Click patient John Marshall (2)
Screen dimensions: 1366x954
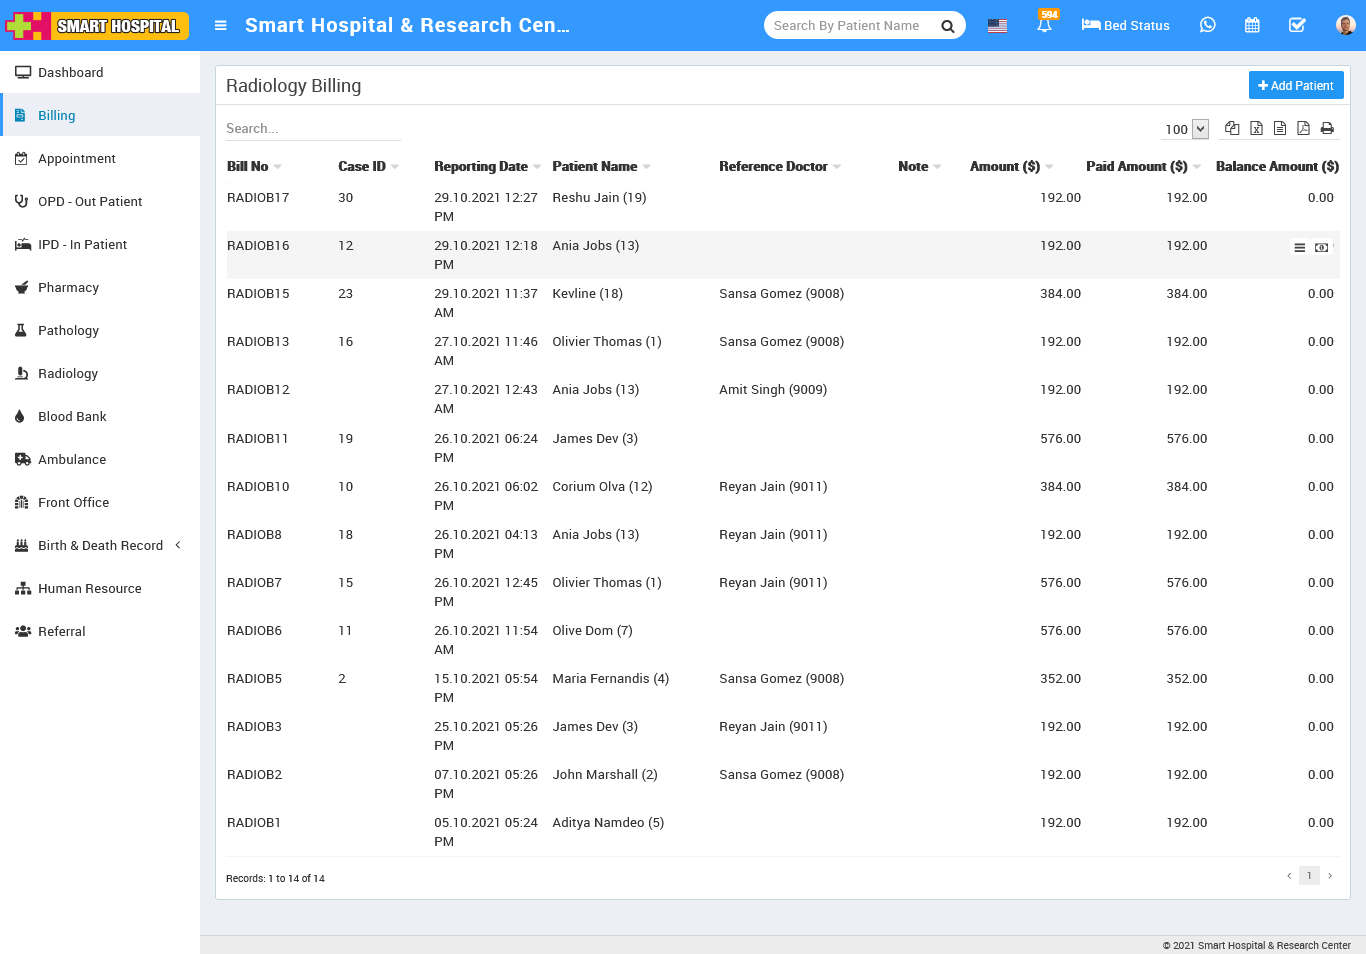(605, 775)
